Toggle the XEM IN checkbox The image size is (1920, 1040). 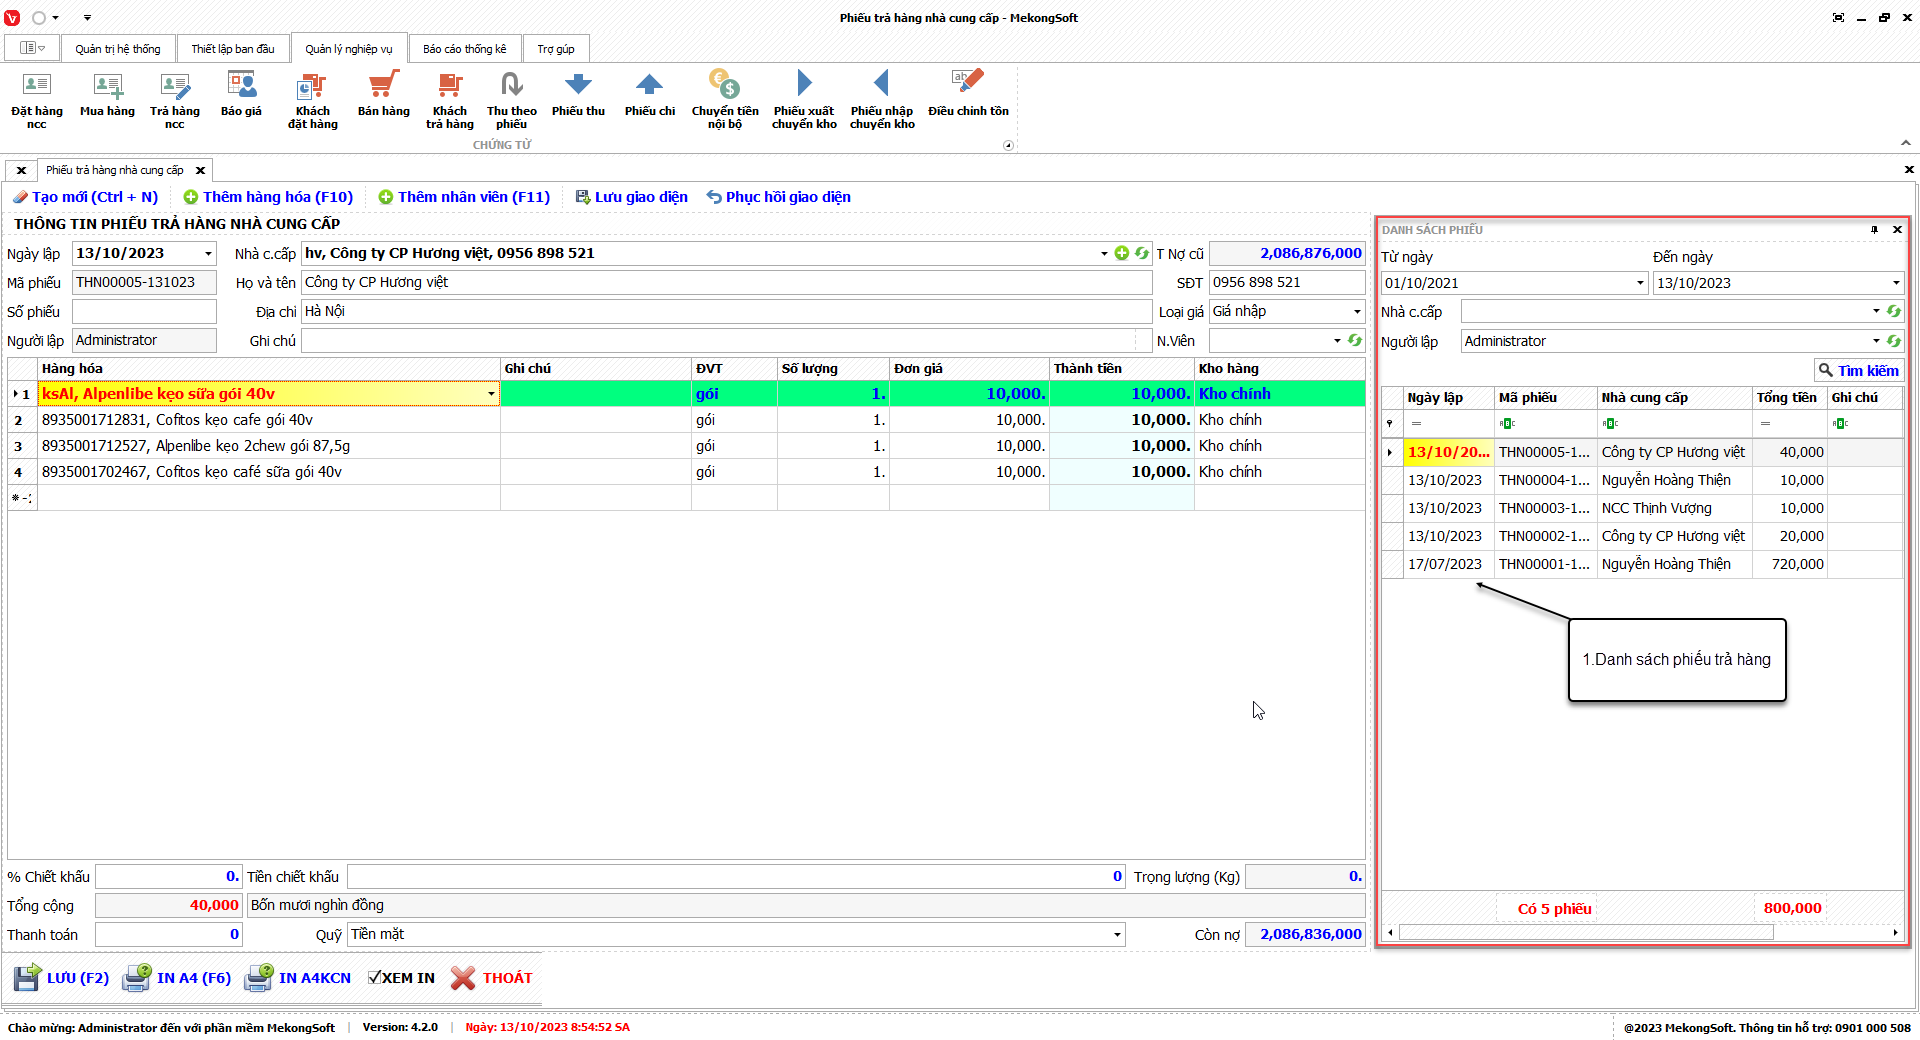[x=374, y=978]
